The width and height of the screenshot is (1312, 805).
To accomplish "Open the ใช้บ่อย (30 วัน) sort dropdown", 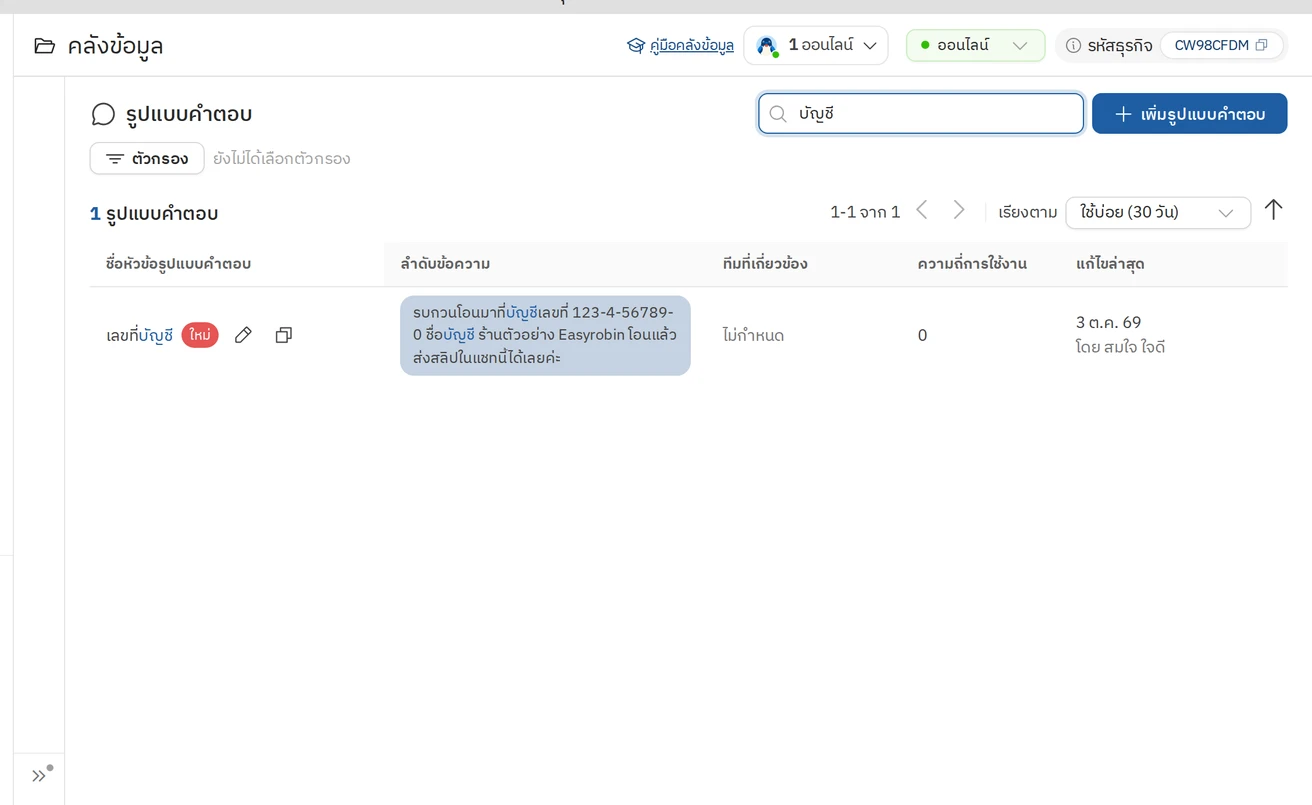I will (1158, 212).
